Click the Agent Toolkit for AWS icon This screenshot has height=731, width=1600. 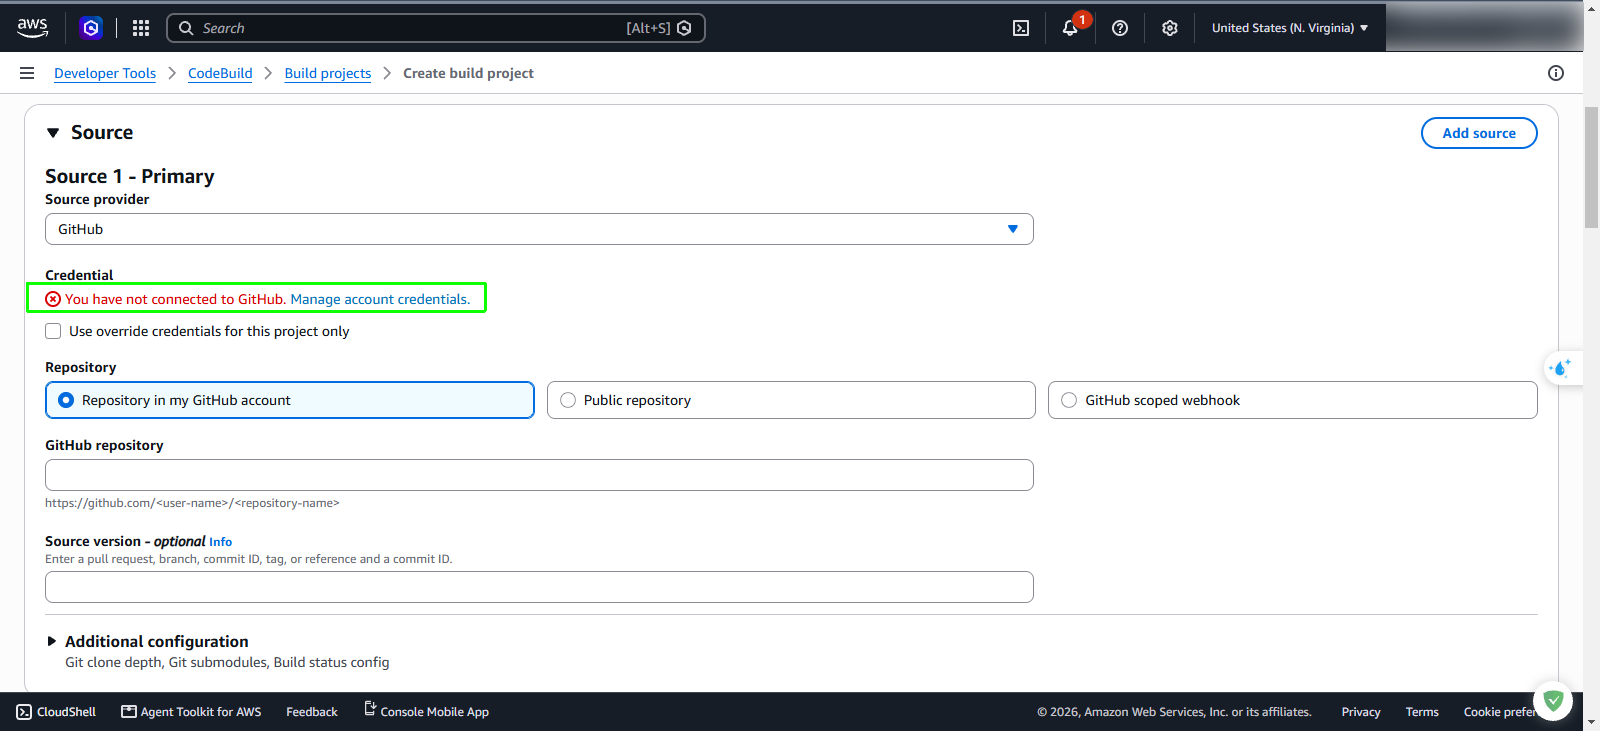point(129,712)
